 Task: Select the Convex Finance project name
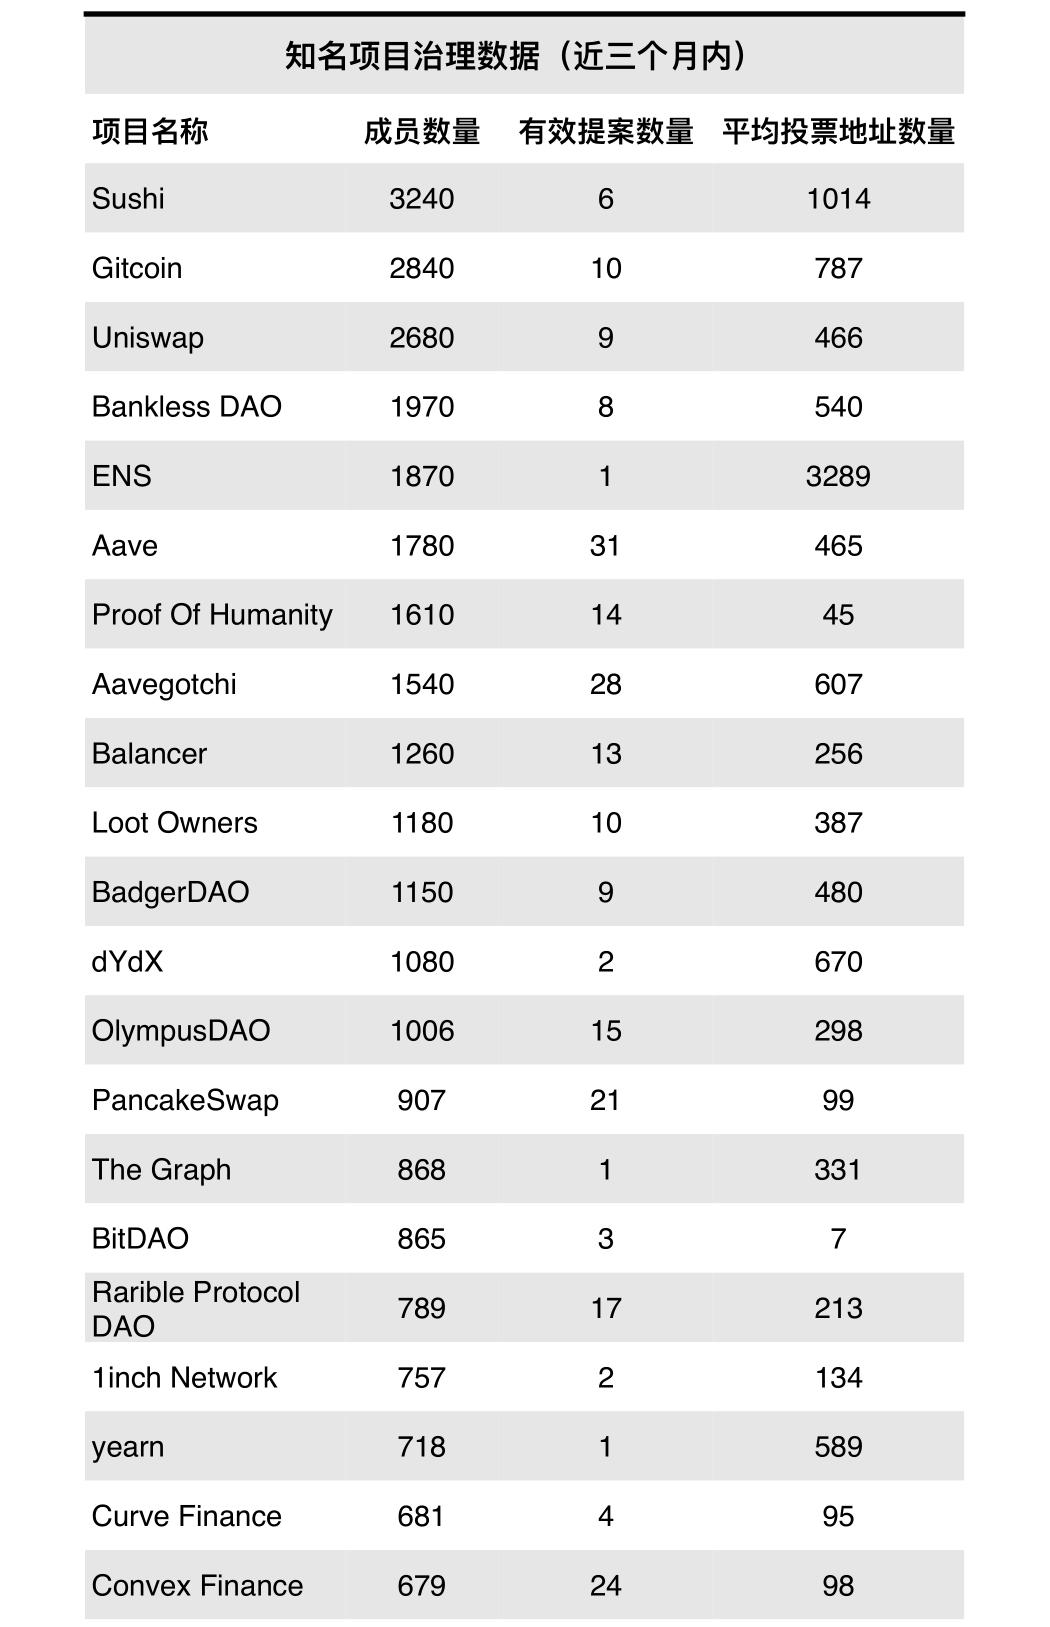pyautogui.click(x=197, y=1585)
